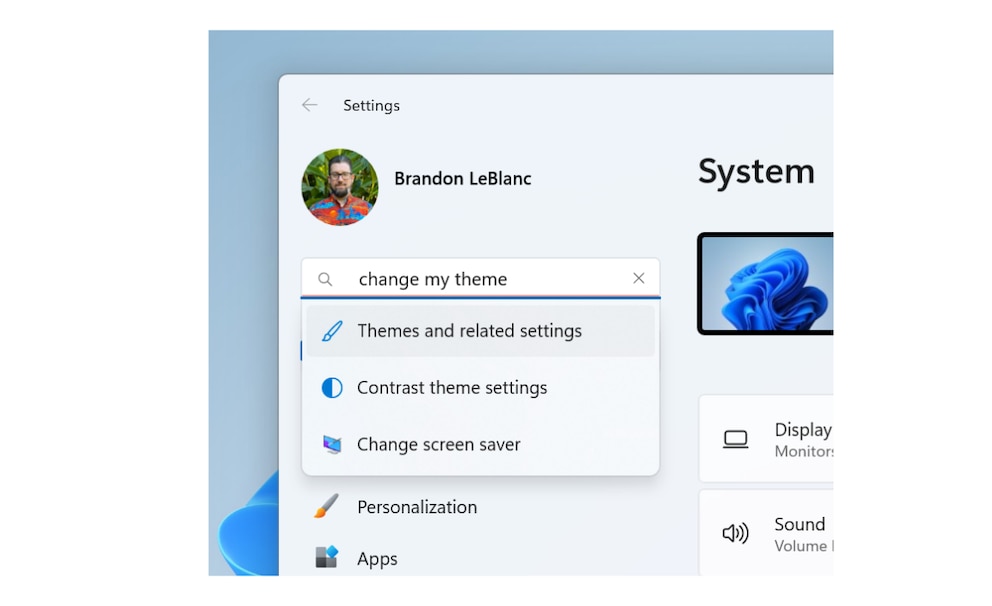This screenshot has height=606, width=992.
Task: Choose 'Contrast theme settings' result
Action: (x=481, y=388)
